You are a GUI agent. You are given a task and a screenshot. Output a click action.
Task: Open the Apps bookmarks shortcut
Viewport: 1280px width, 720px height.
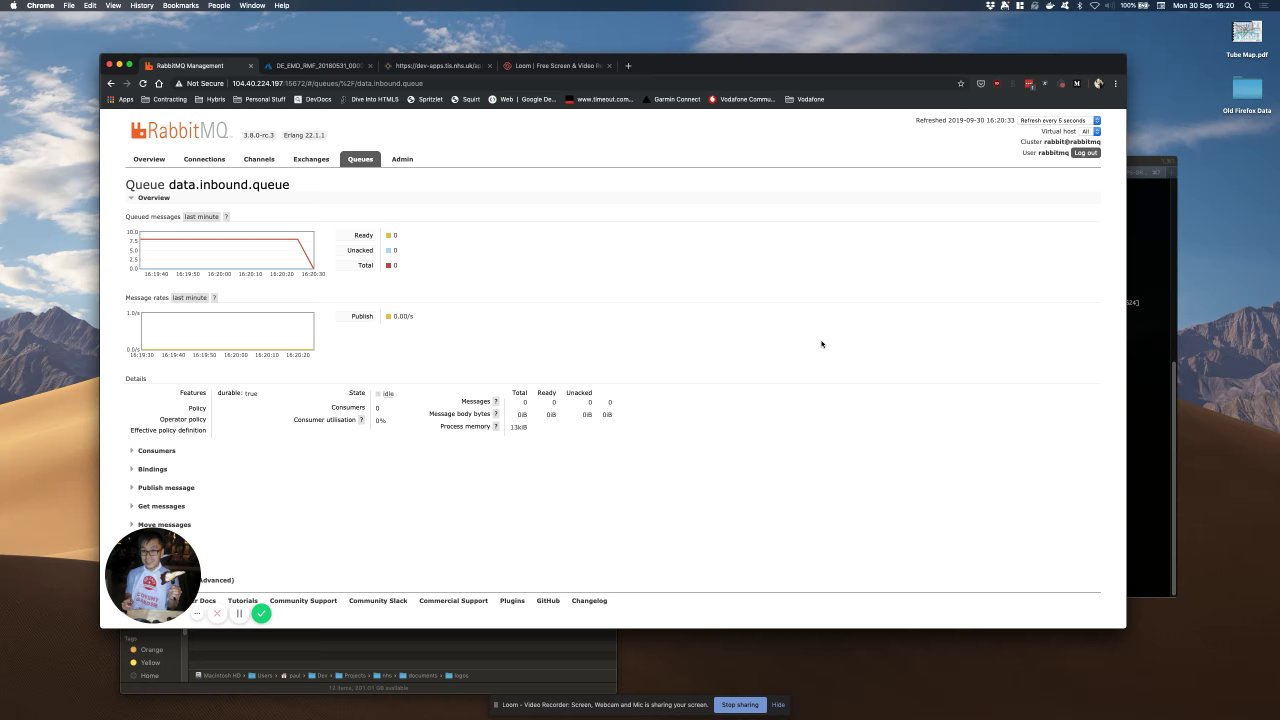coord(120,99)
